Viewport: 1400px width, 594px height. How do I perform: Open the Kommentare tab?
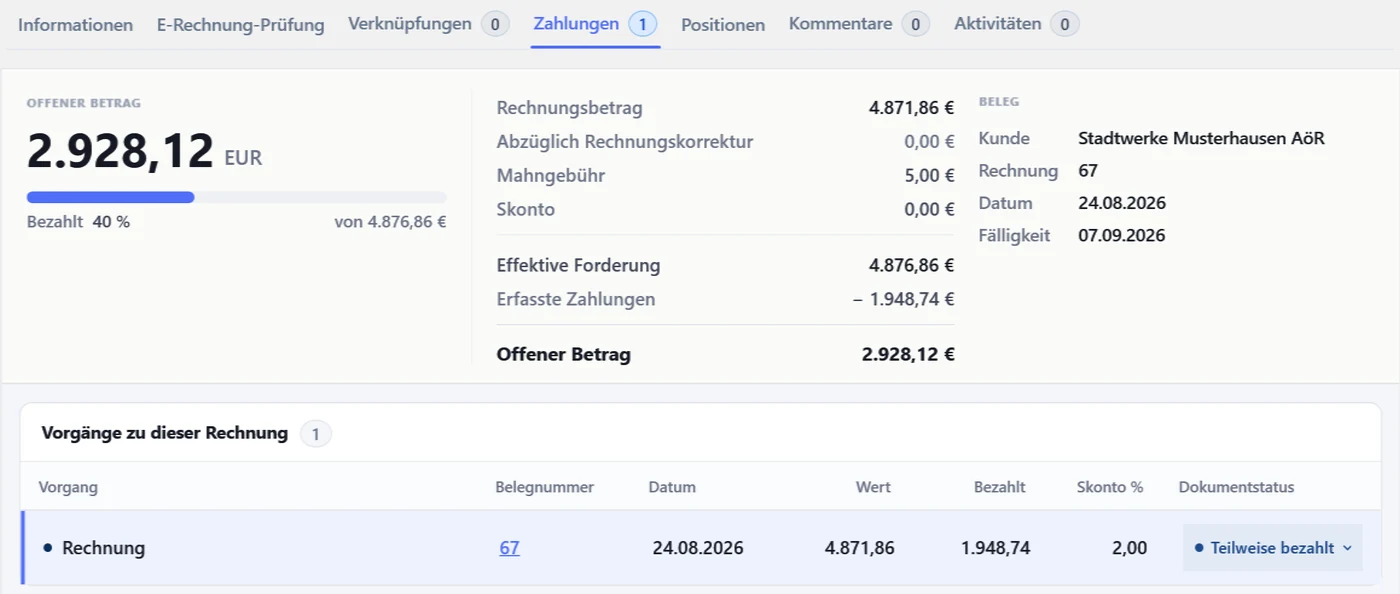click(x=859, y=24)
